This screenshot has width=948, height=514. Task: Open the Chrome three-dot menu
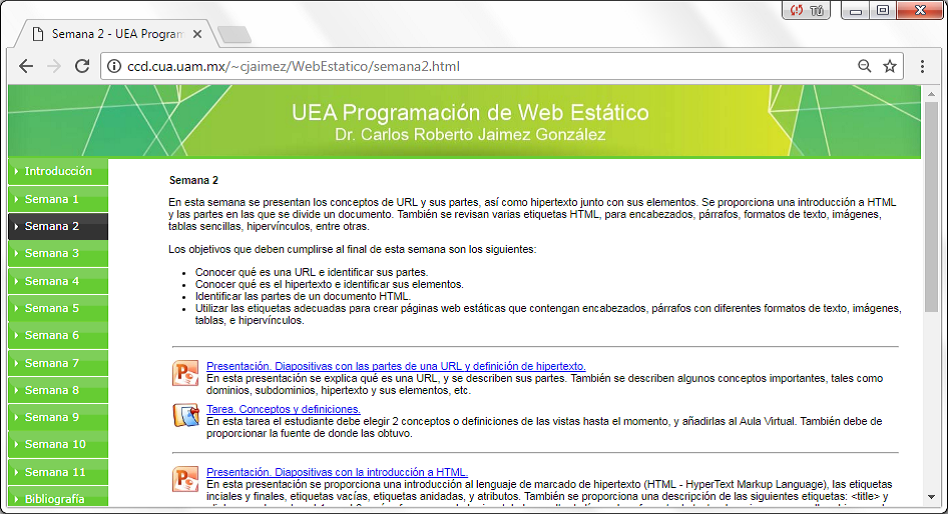[x=922, y=67]
